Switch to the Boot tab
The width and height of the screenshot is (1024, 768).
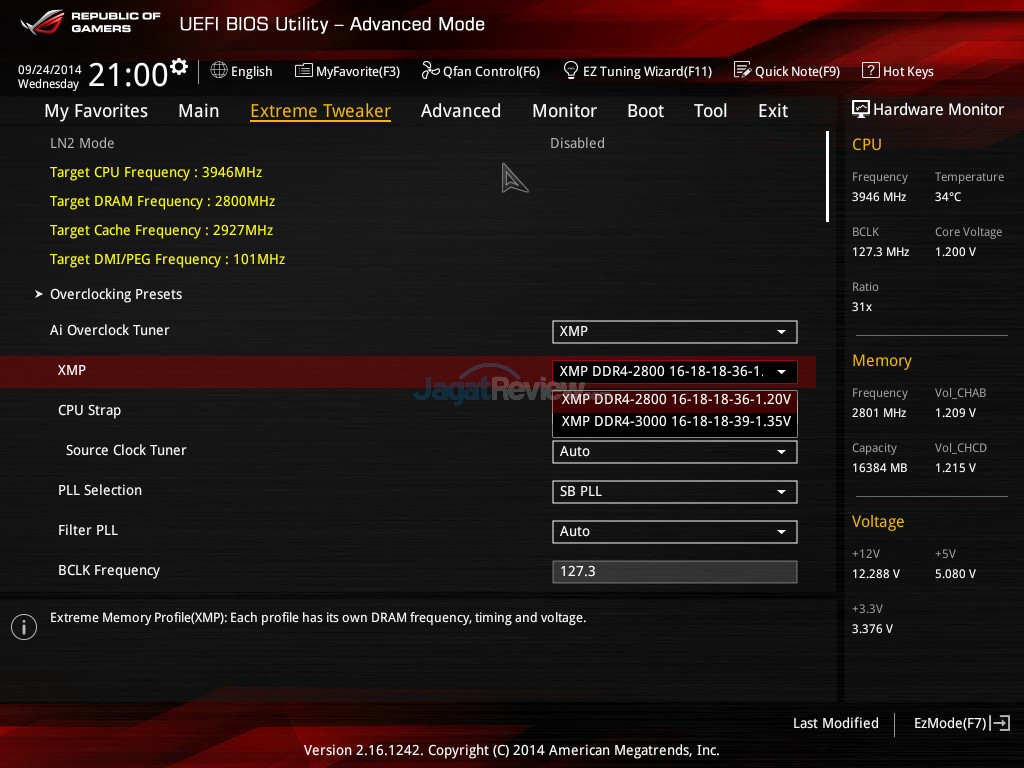645,111
